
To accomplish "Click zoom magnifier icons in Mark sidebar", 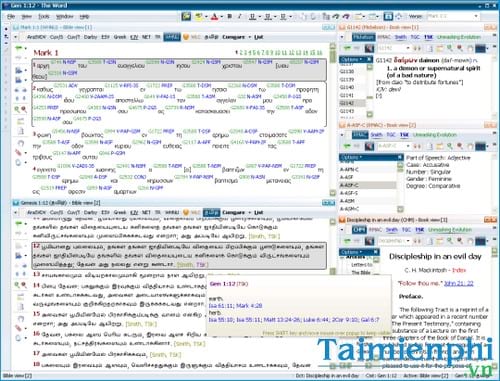I will pos(20,109).
